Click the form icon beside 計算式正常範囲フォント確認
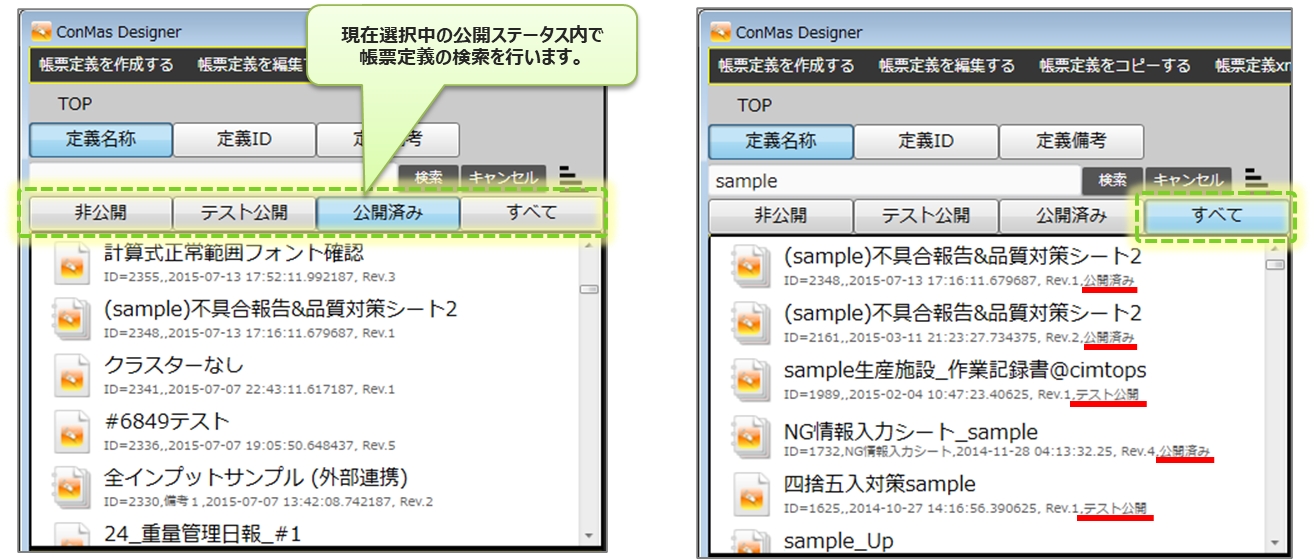 (72, 263)
